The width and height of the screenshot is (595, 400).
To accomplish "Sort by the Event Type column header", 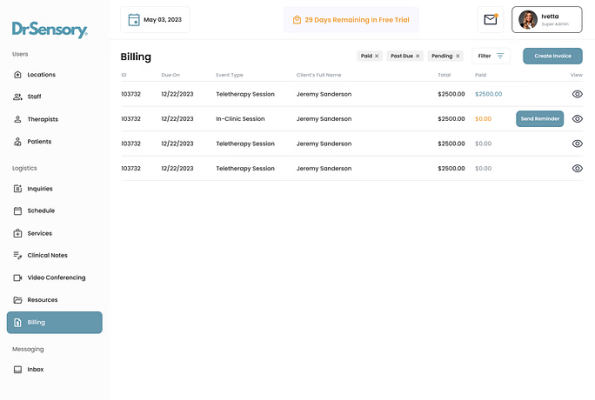I will (x=229, y=75).
